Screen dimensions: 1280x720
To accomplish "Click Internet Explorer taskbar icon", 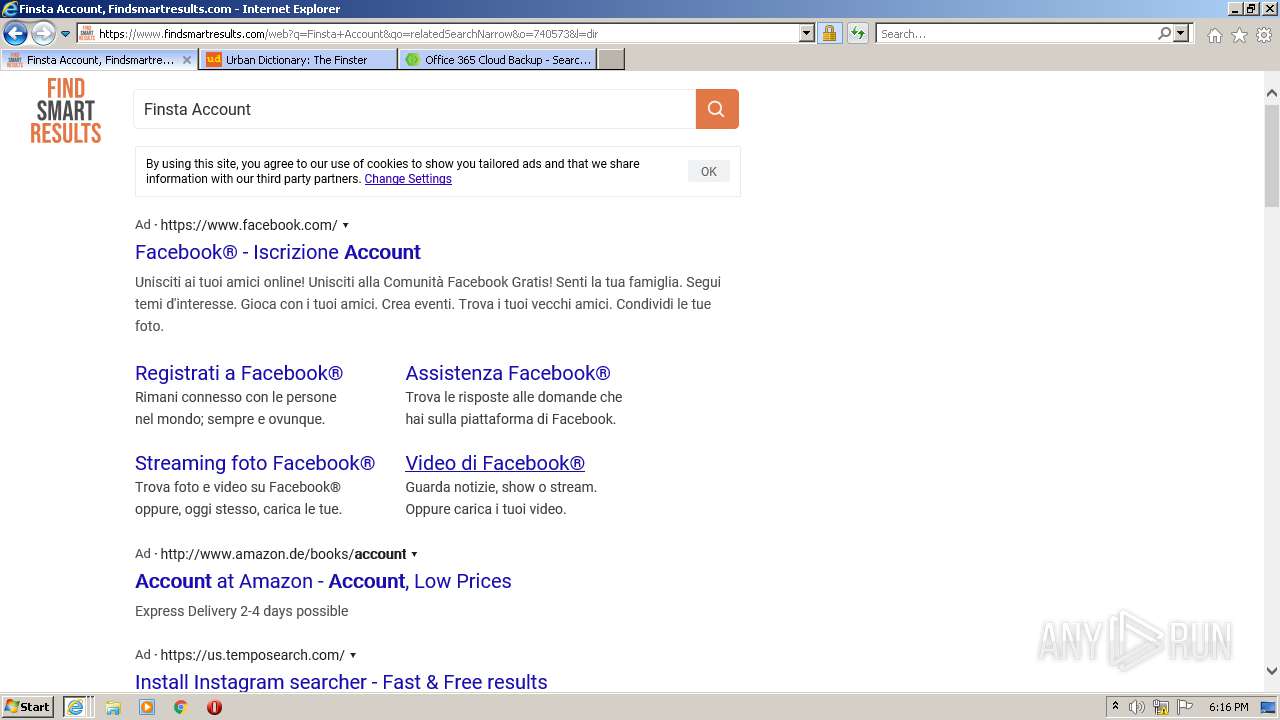I will click(x=75, y=707).
